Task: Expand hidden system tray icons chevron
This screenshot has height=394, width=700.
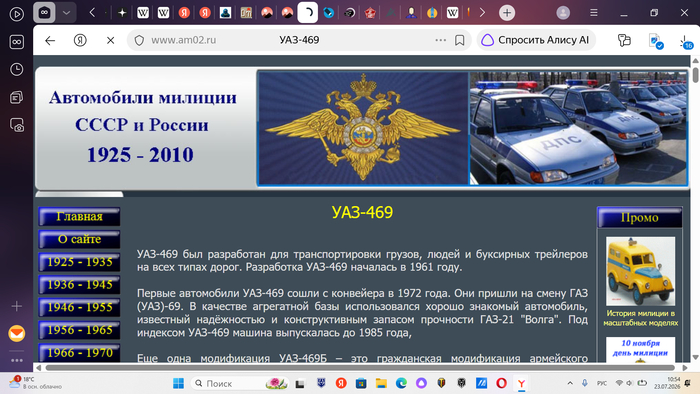Action: click(570, 383)
